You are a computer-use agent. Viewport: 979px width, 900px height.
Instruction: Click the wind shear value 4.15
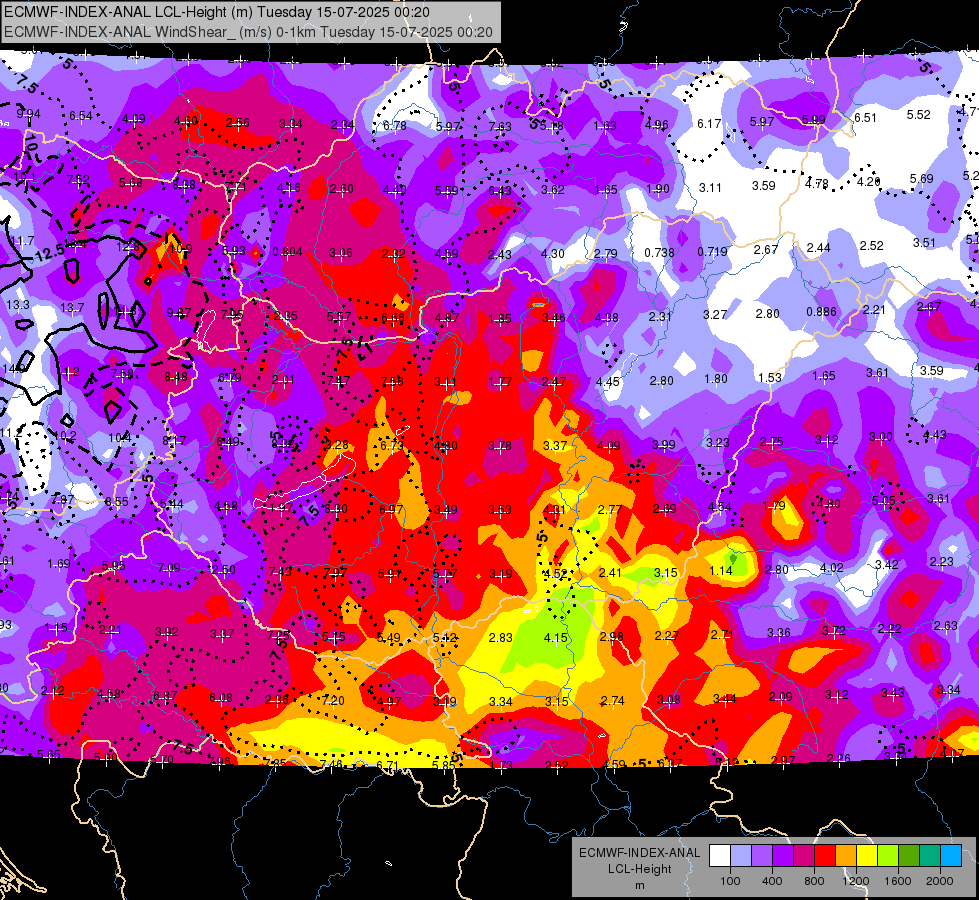click(x=556, y=637)
